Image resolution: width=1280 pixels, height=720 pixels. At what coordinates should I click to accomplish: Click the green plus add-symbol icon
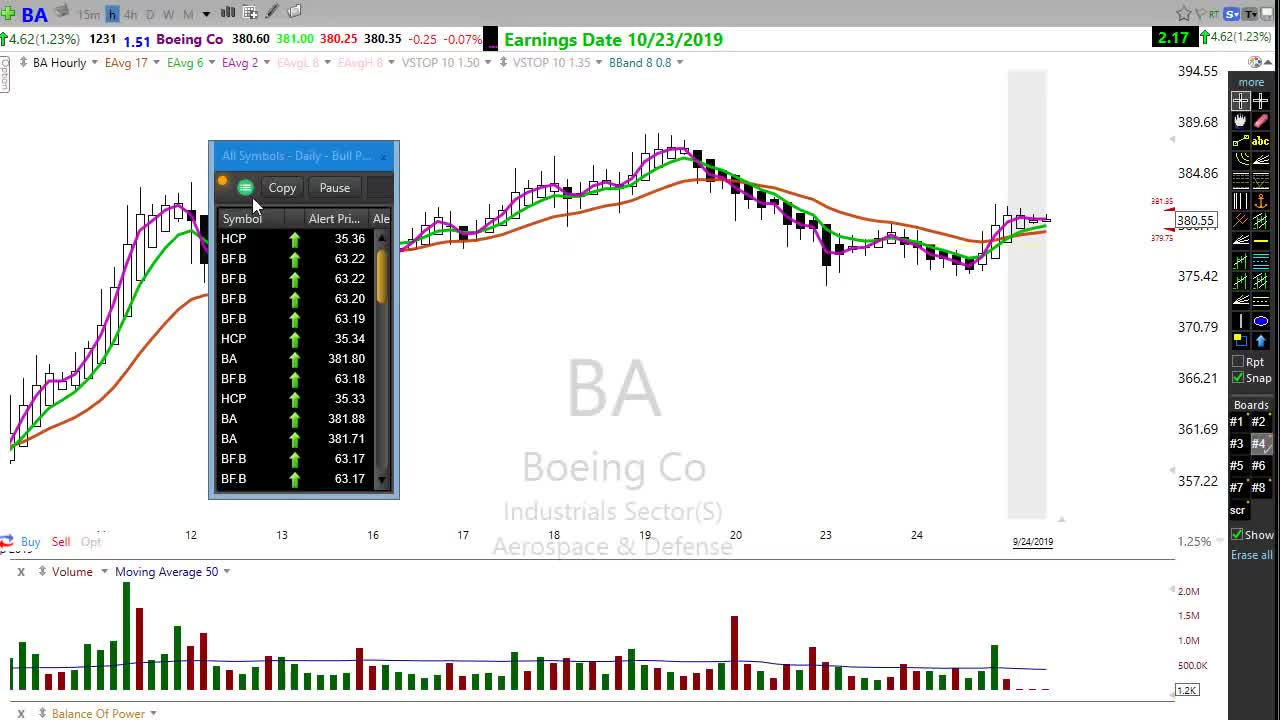click(x=8, y=13)
